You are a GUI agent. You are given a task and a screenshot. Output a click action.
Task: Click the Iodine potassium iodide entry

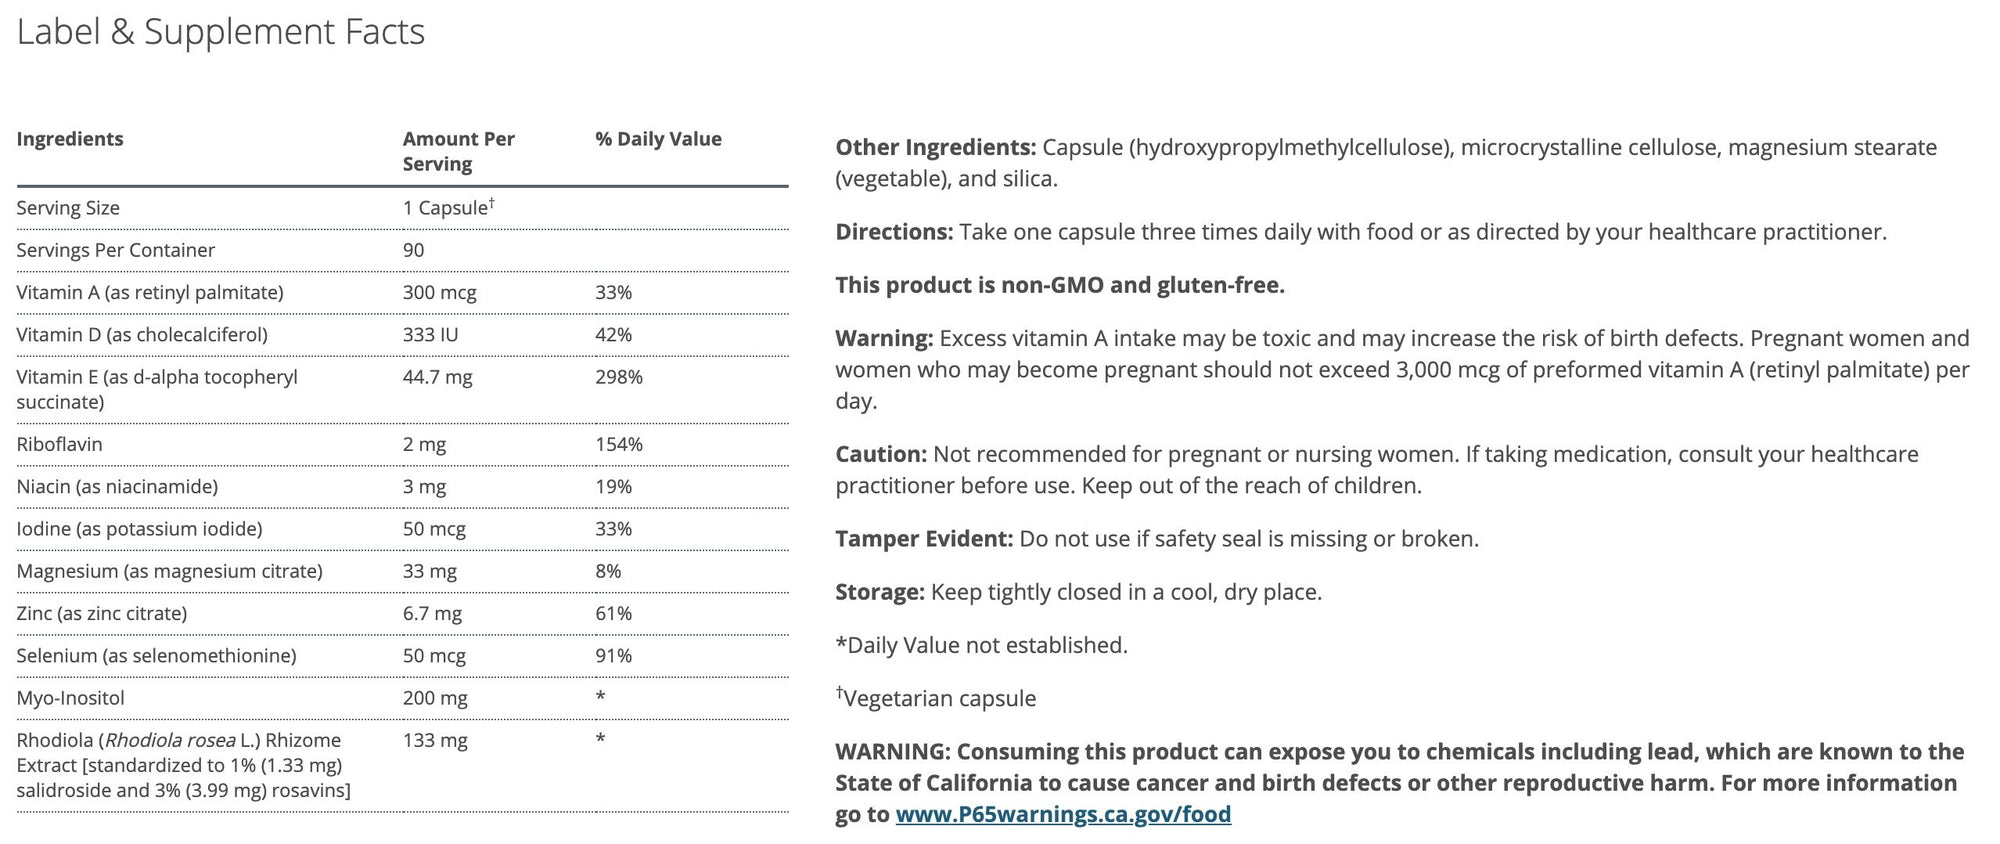(139, 528)
